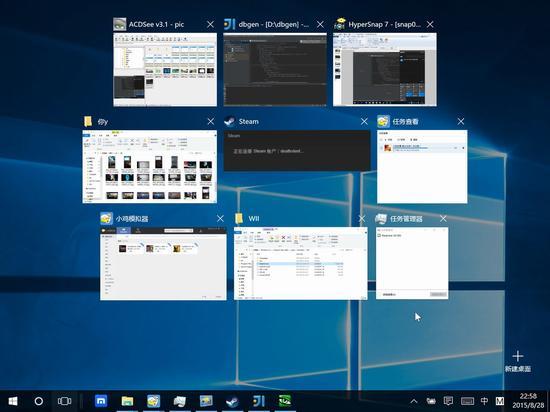Open the touch keyboard tray icon
Screen dimensions: 550x412
tap(467, 401)
